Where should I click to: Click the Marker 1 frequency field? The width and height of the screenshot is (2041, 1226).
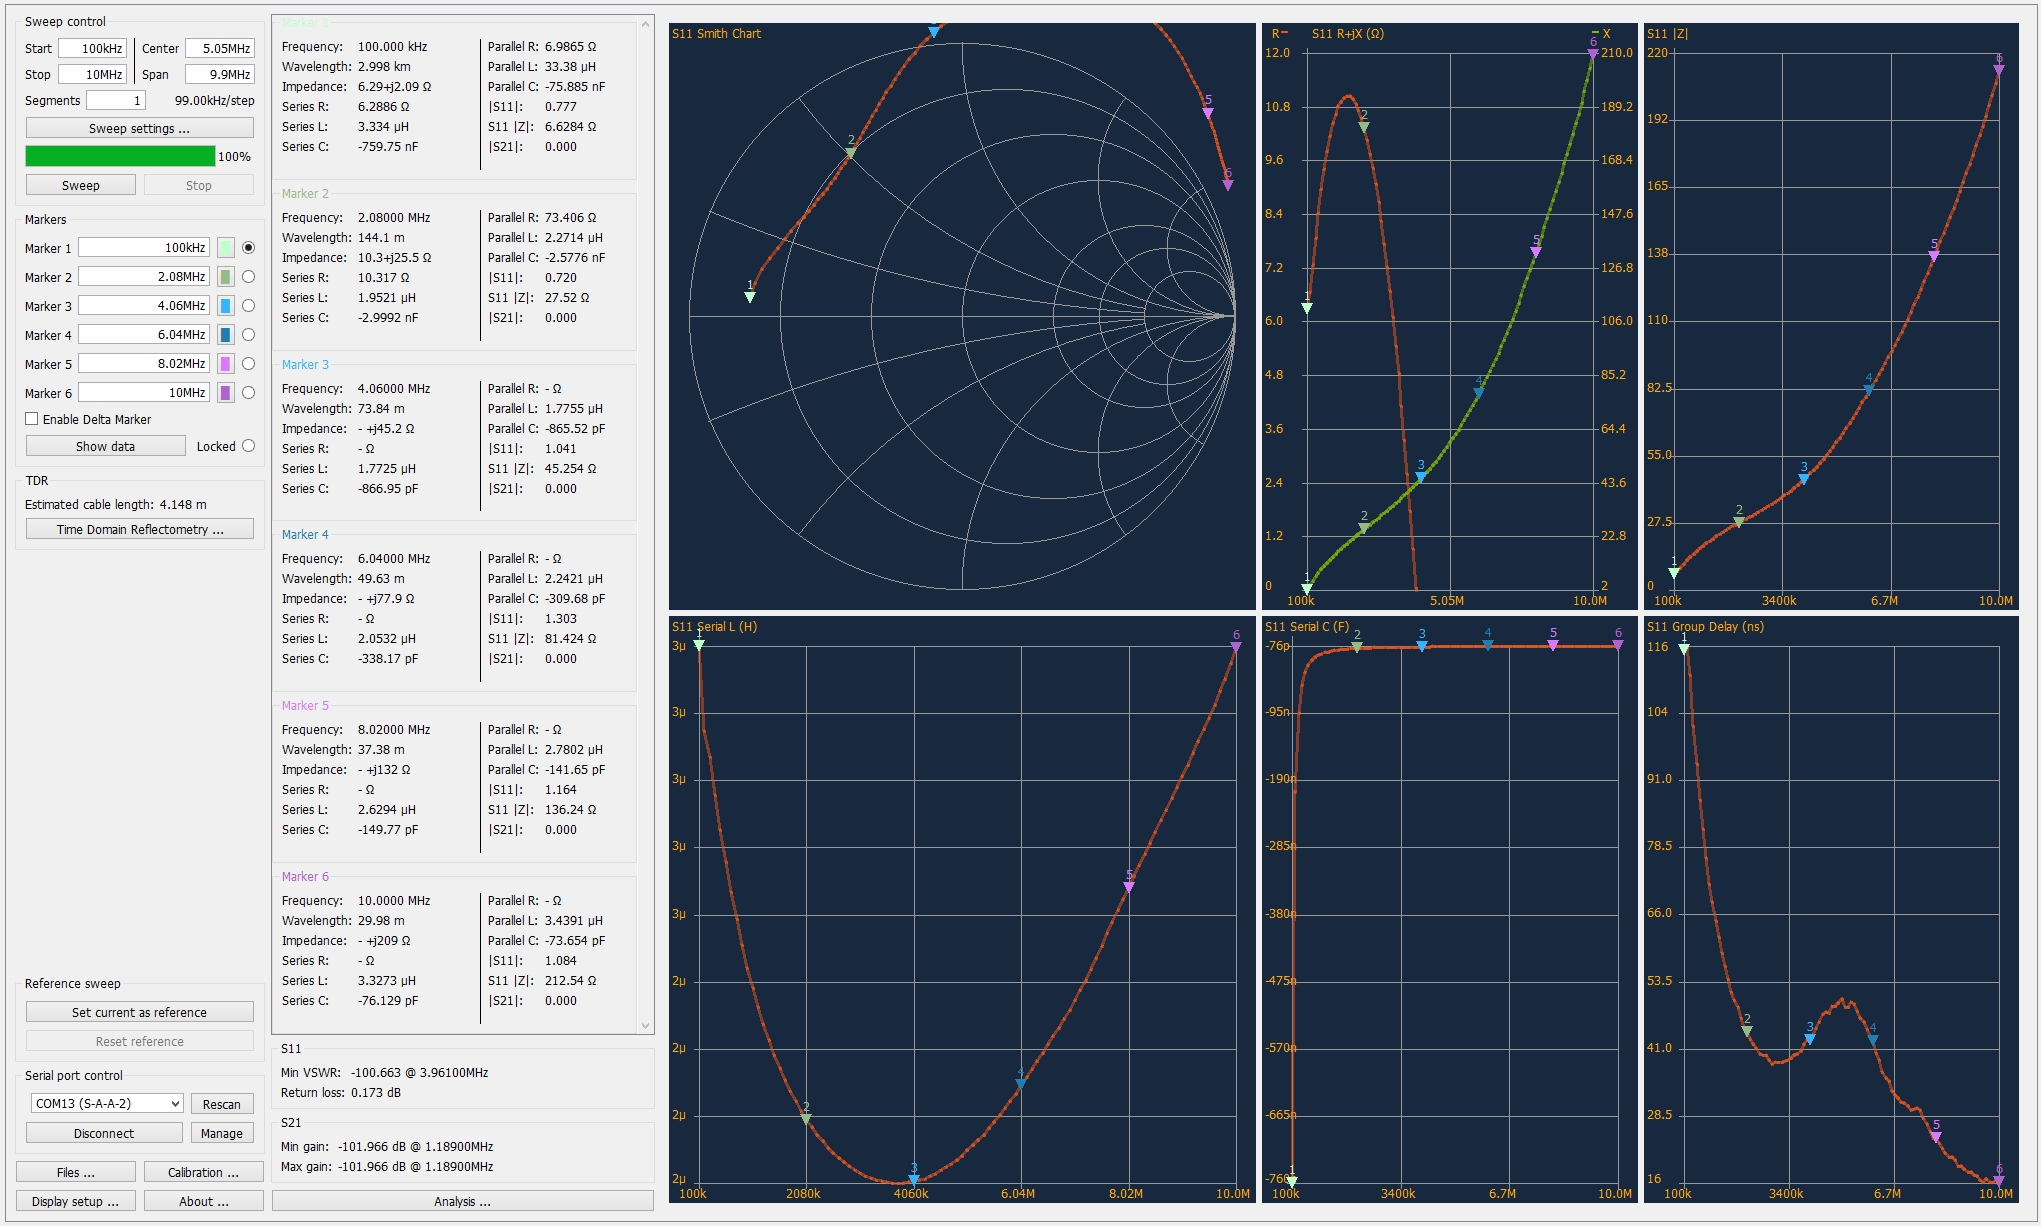pyautogui.click(x=144, y=248)
